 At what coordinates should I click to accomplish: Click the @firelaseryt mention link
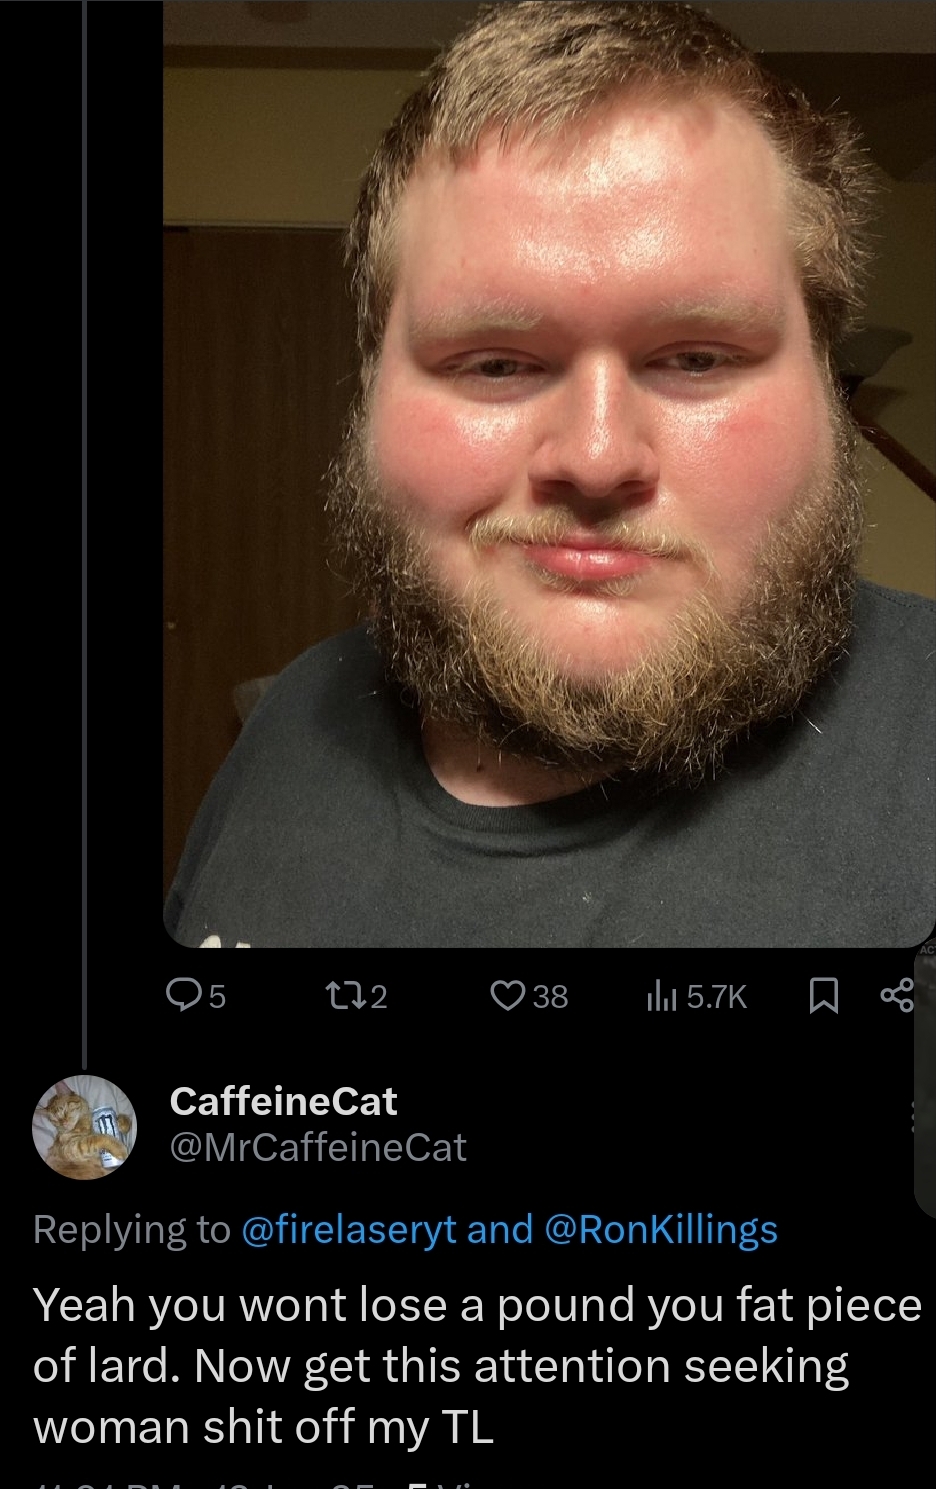click(349, 1229)
